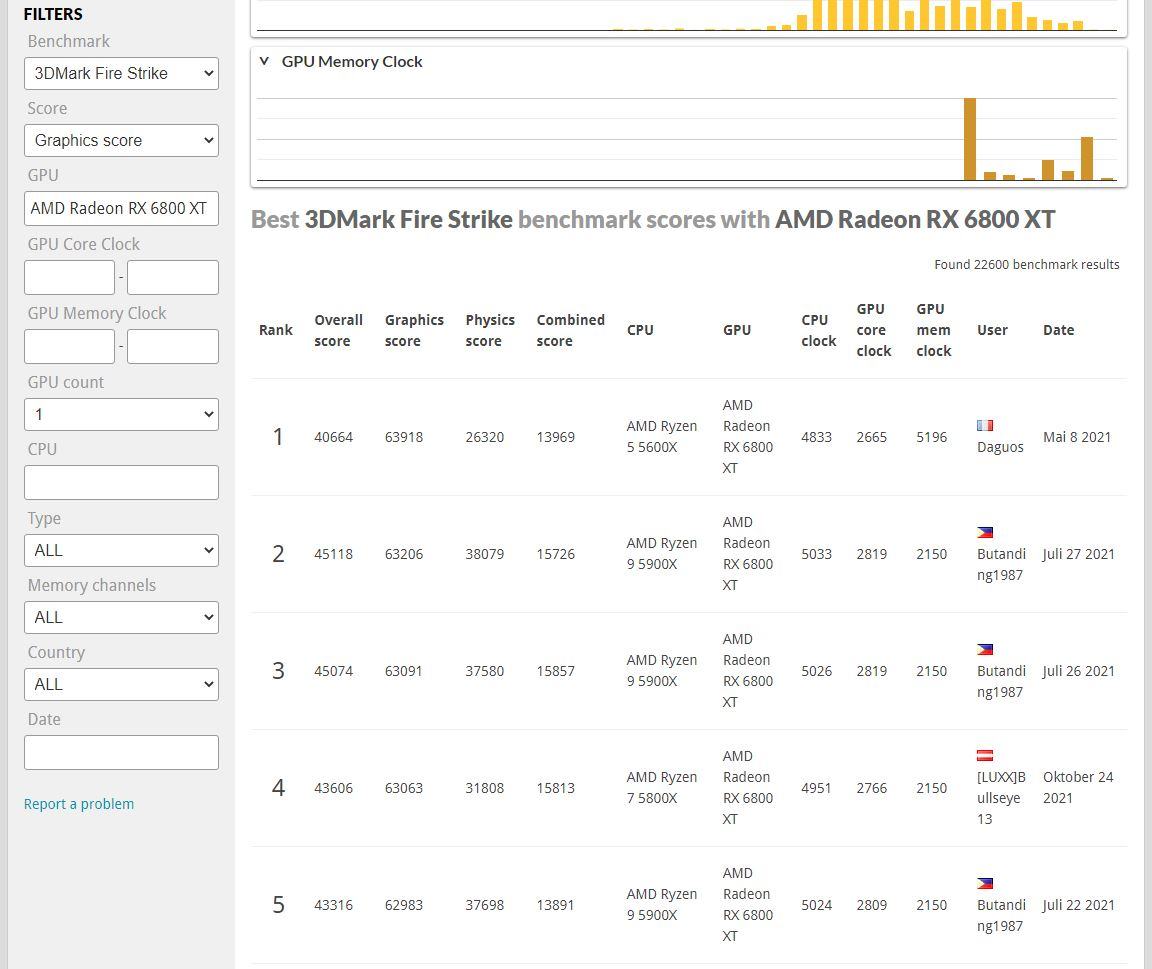Click the GPU Core Clock maximum field
This screenshot has height=969, width=1152.
coord(173,278)
